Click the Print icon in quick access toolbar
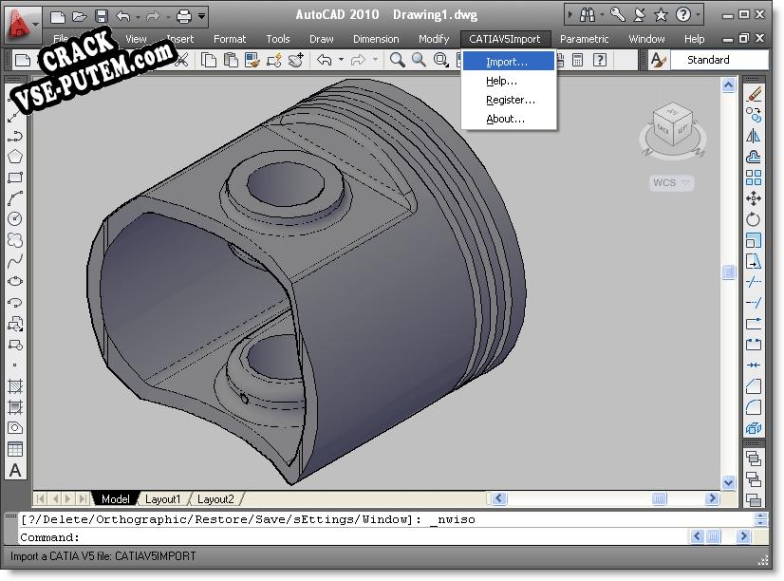The width and height of the screenshot is (784, 581). tap(184, 16)
